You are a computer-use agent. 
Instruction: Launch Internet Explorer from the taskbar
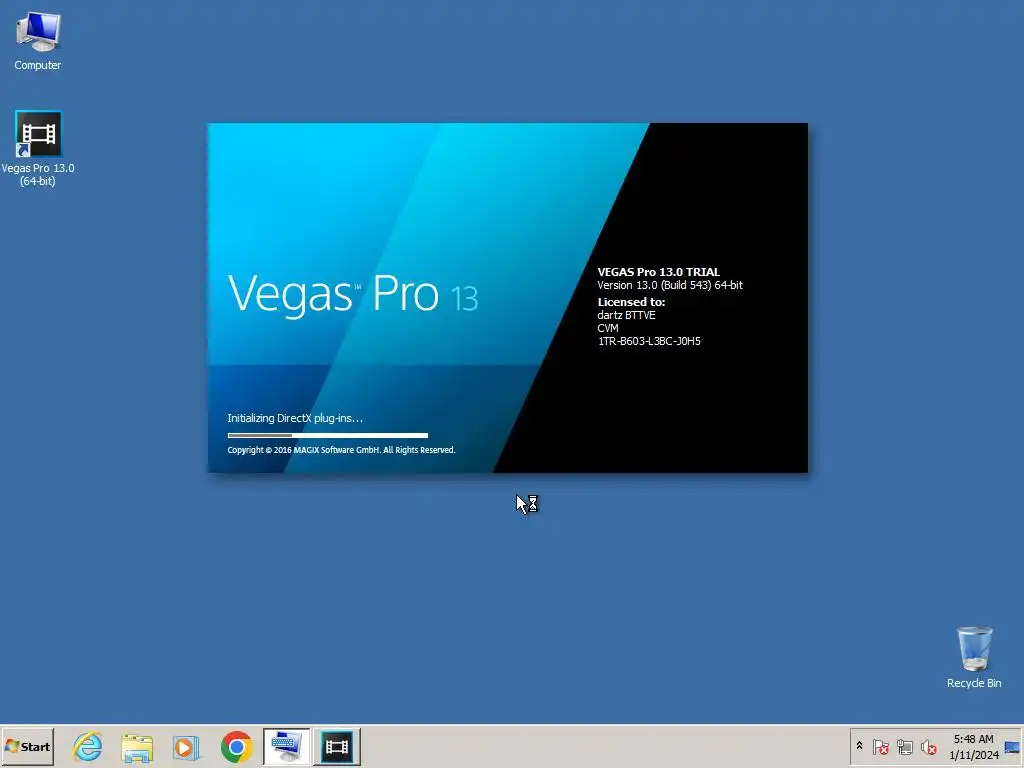point(88,746)
